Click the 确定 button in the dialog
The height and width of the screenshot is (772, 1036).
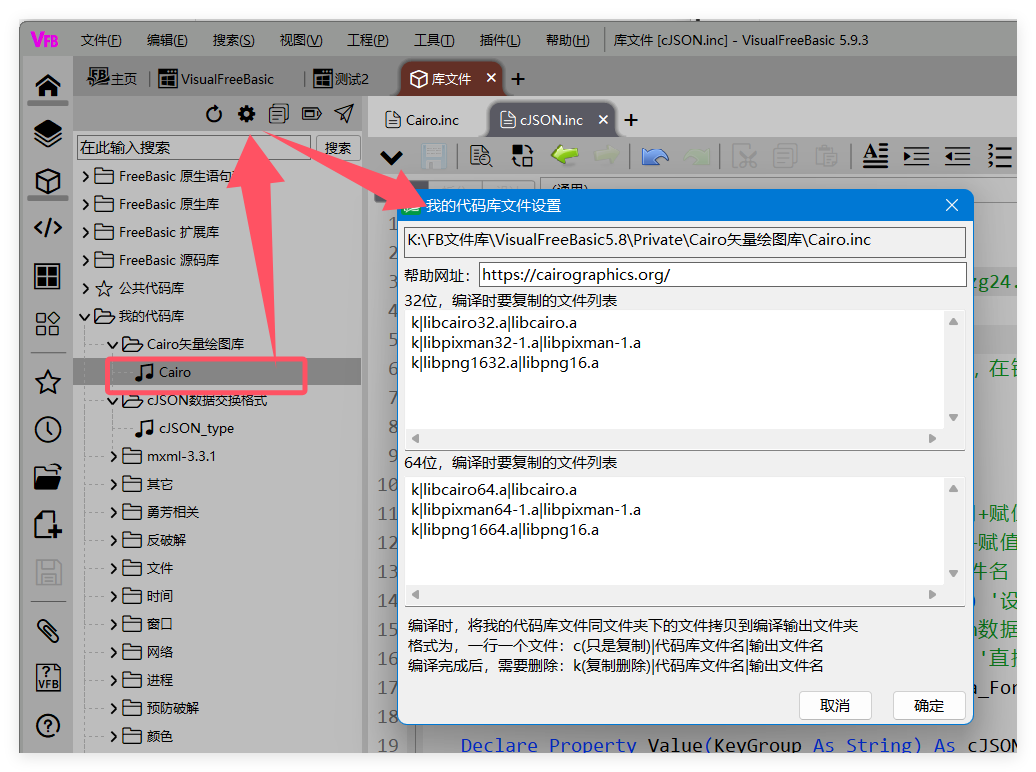[x=928, y=705]
